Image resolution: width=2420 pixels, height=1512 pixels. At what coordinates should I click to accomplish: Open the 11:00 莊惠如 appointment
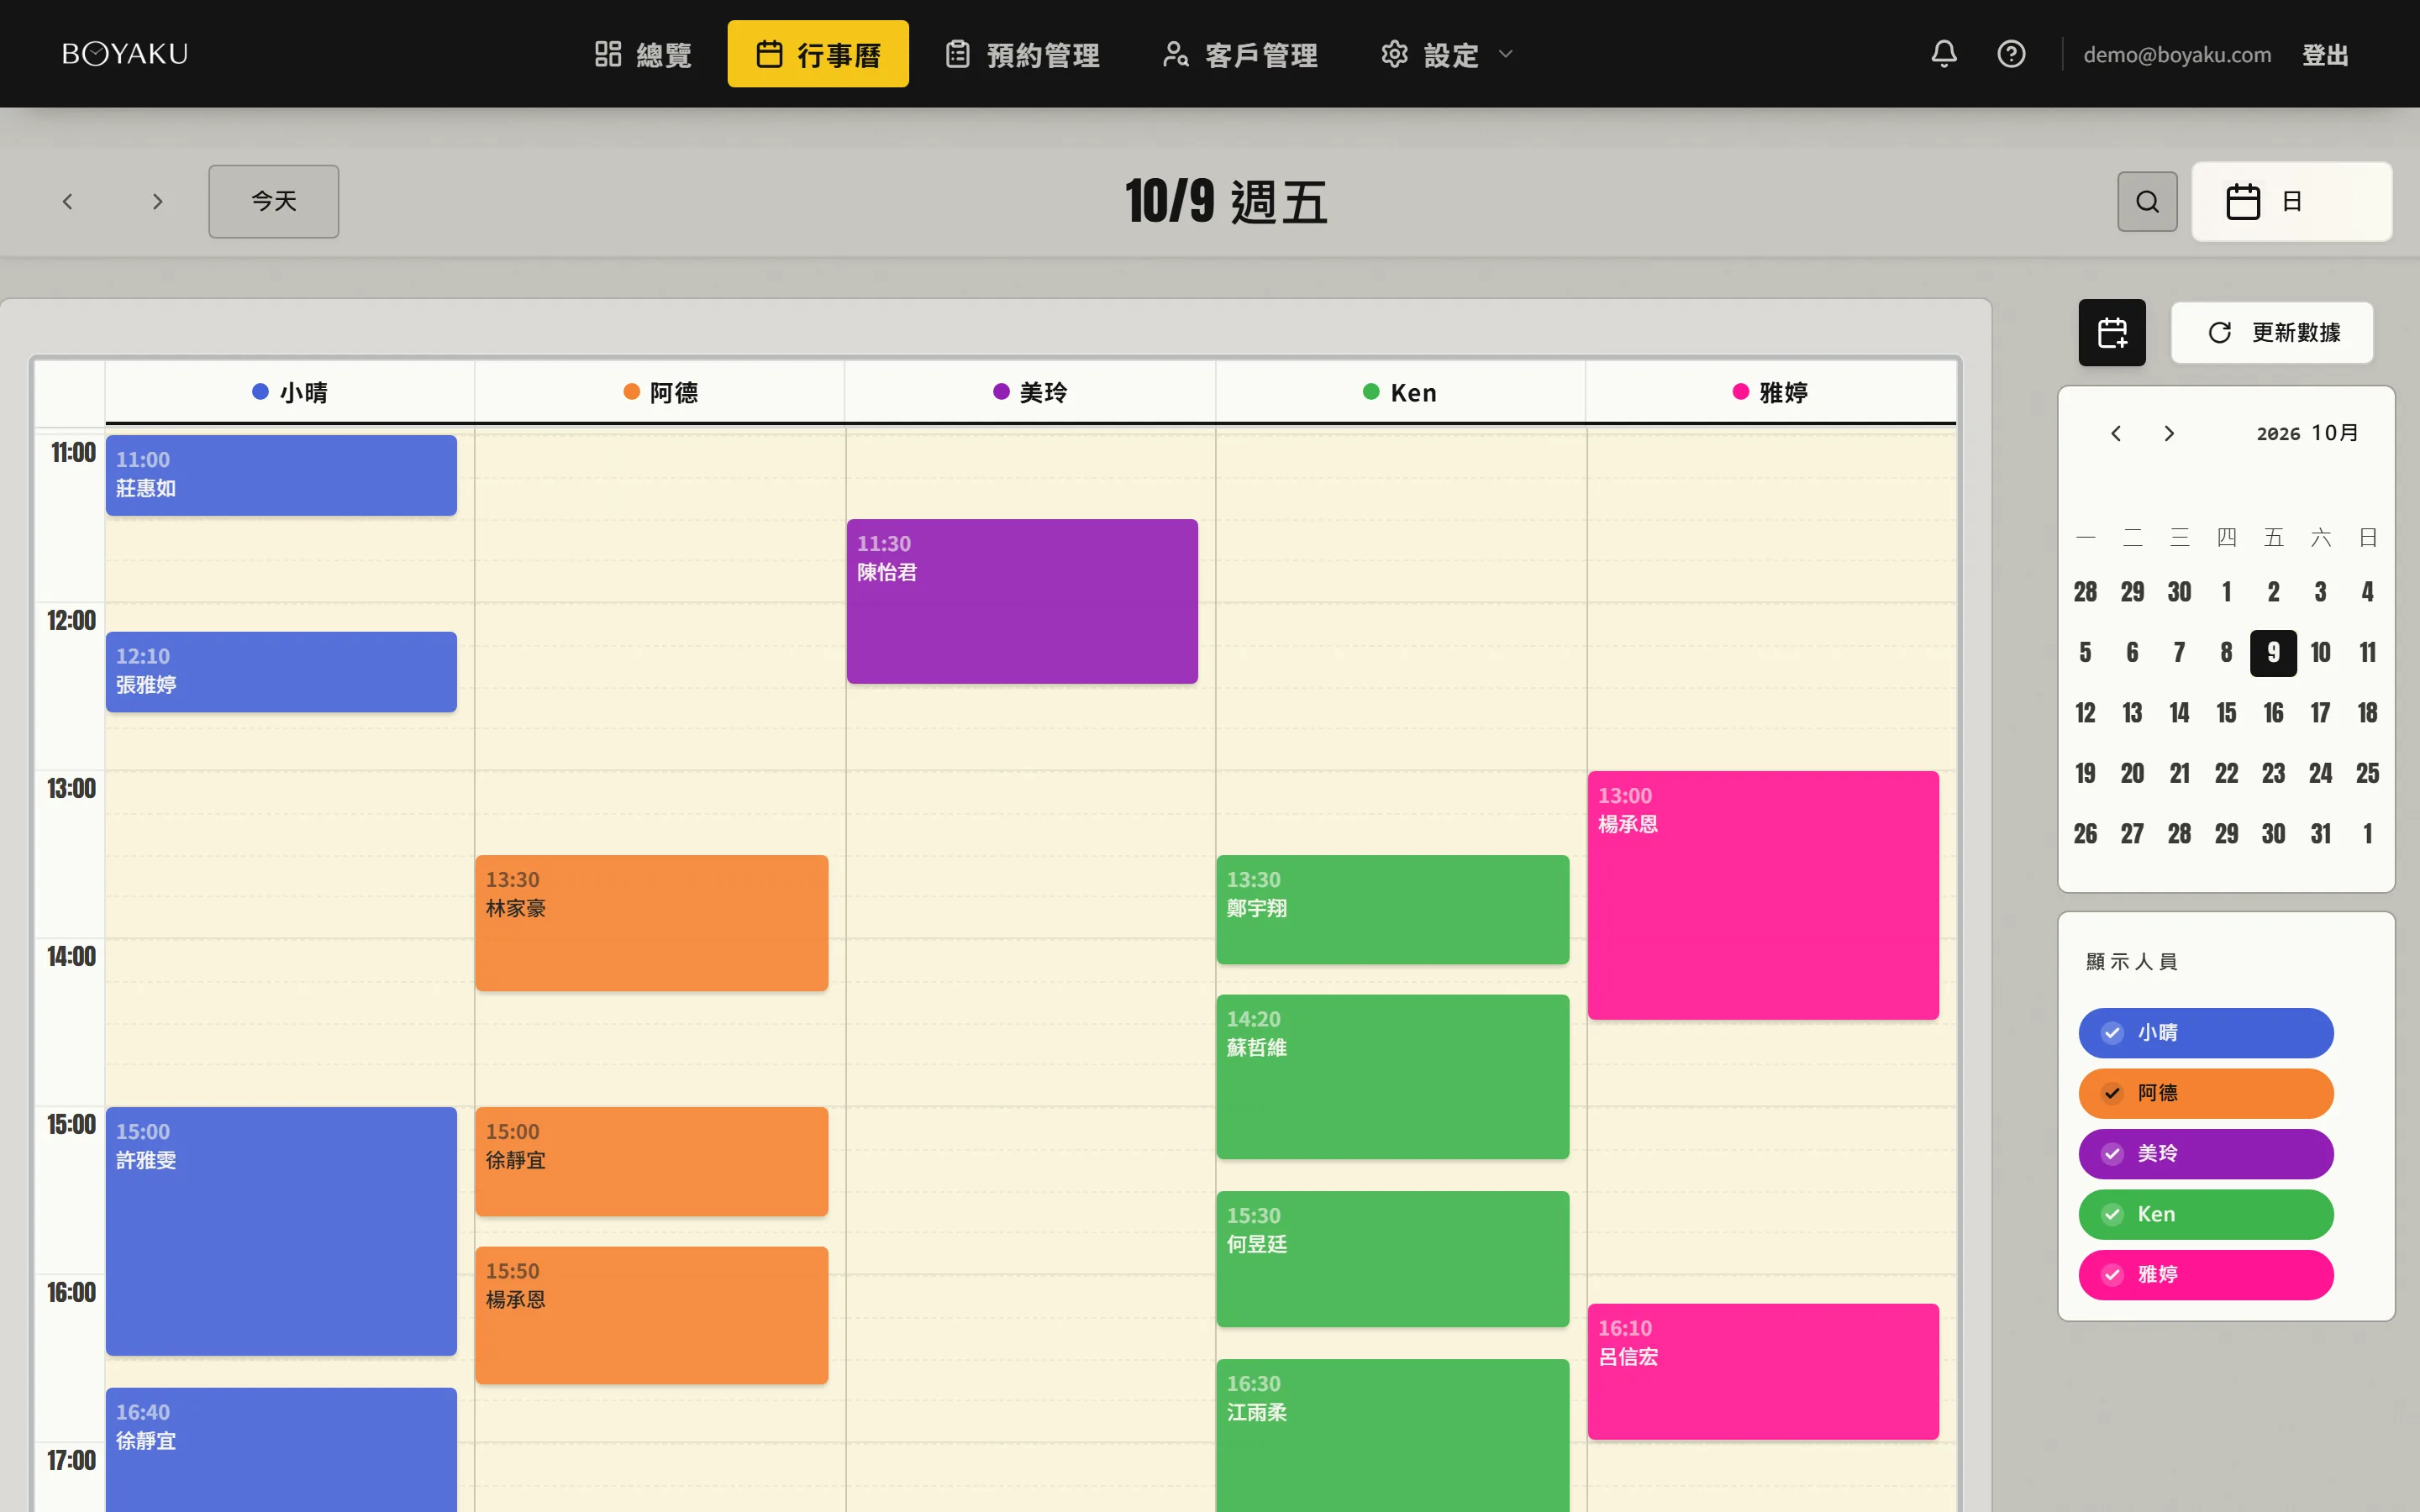281,475
